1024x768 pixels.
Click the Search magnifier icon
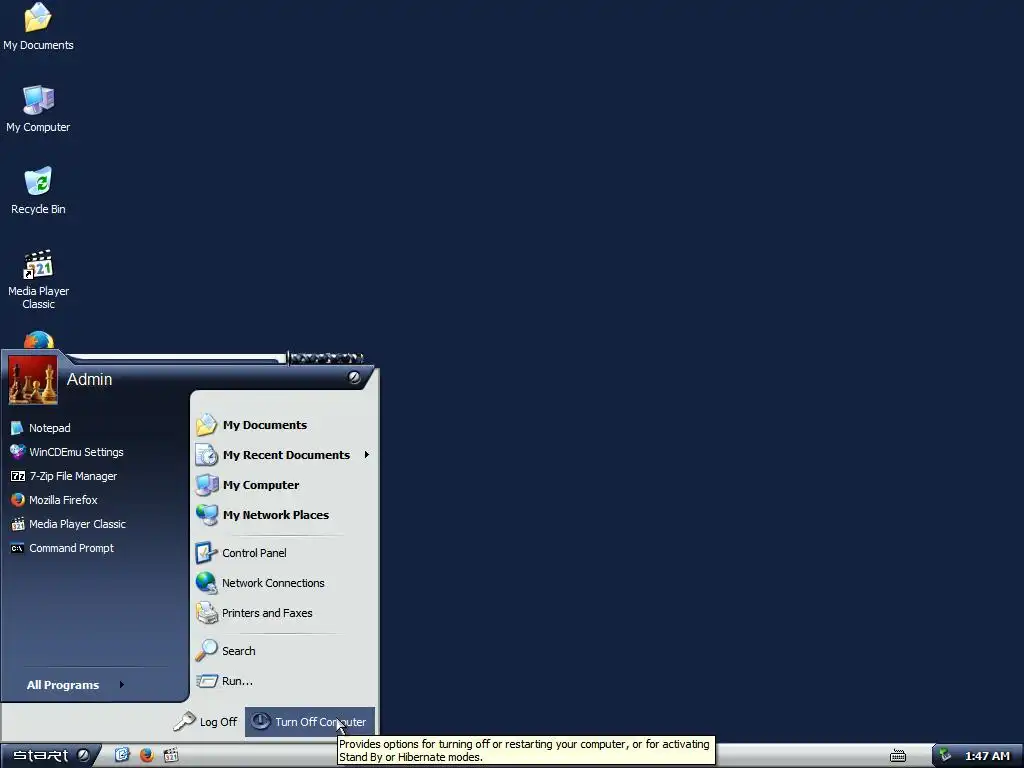206,650
